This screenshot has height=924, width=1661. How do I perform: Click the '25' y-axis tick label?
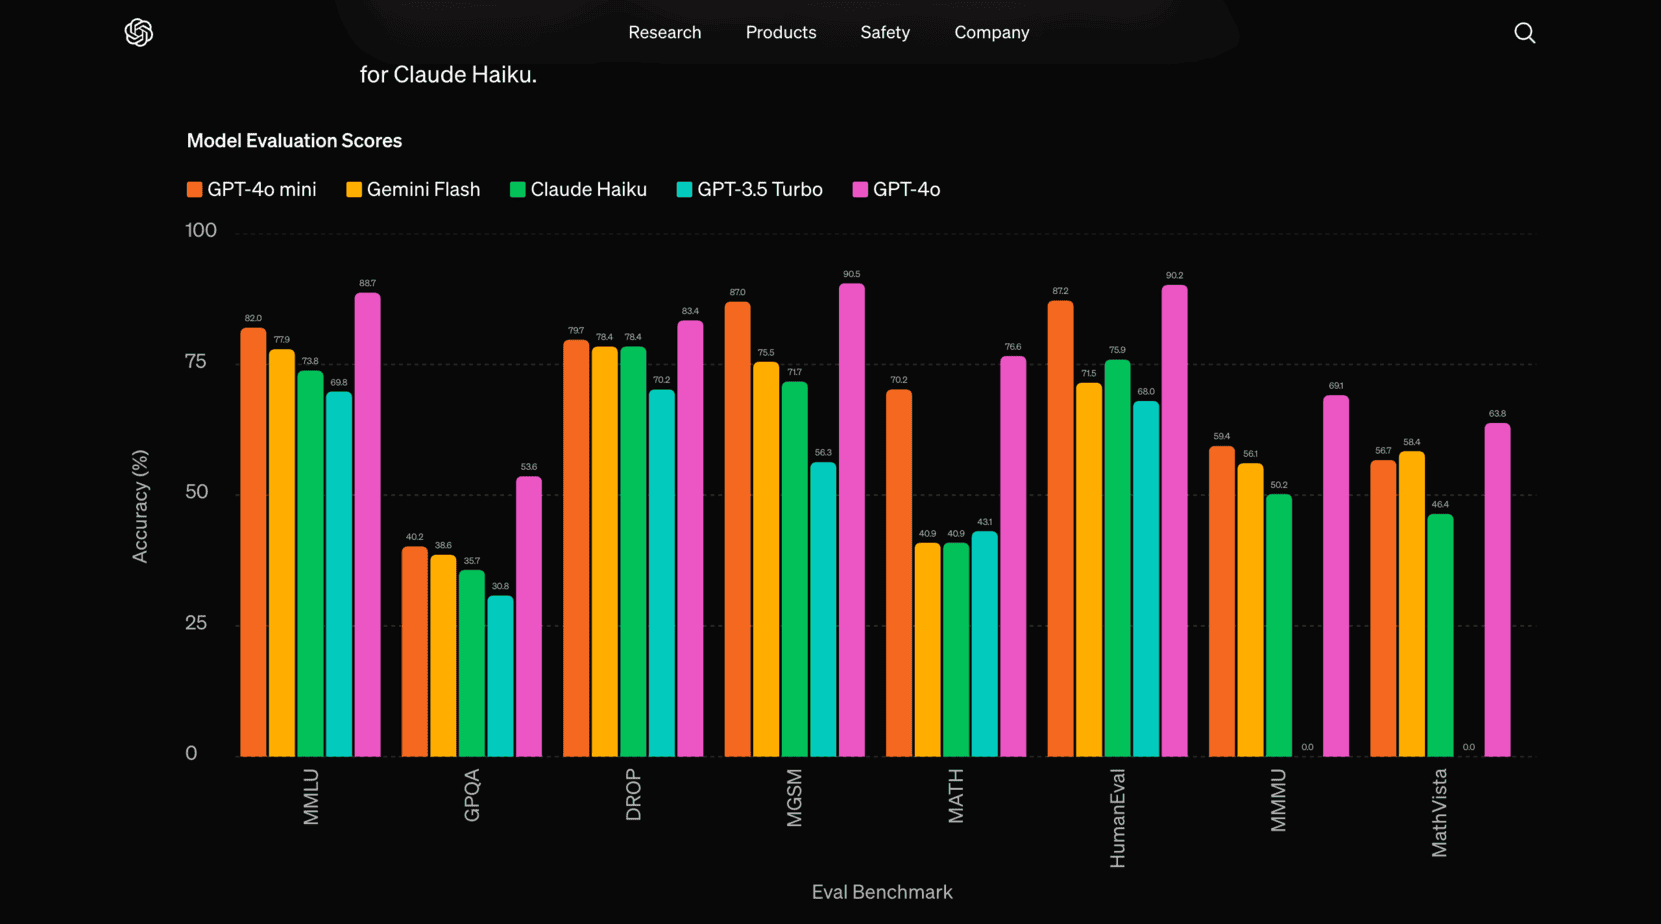(196, 623)
